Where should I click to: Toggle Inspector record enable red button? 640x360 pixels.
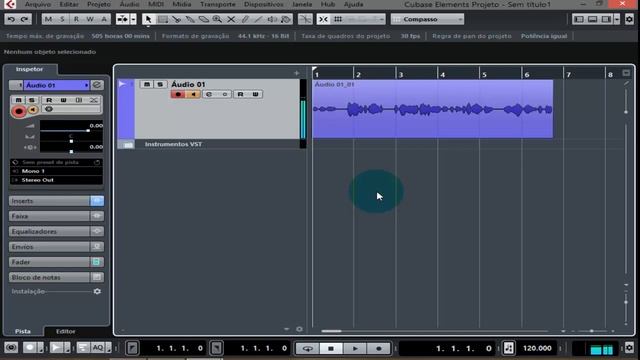coord(18,111)
